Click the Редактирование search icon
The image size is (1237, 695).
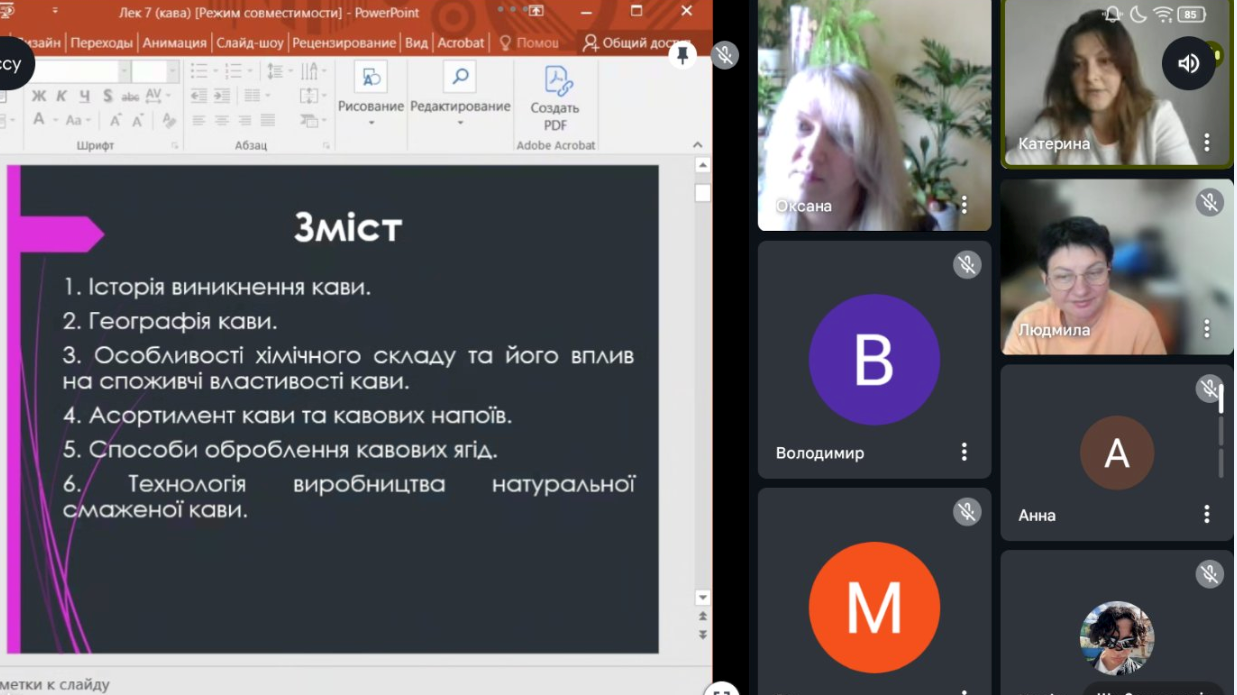[460, 77]
